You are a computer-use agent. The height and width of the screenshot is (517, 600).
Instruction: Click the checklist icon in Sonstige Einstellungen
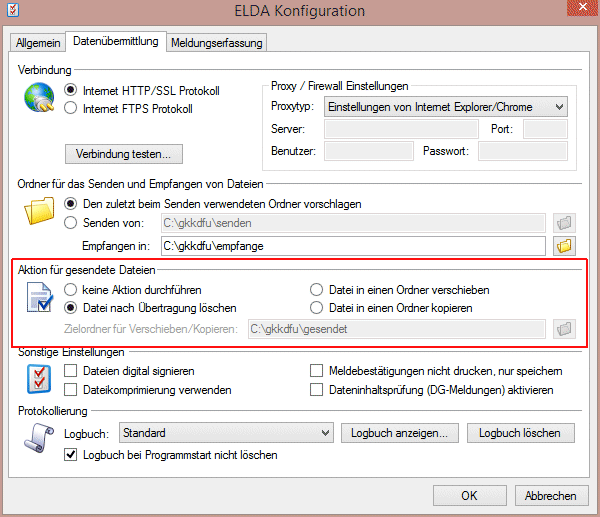(x=39, y=379)
